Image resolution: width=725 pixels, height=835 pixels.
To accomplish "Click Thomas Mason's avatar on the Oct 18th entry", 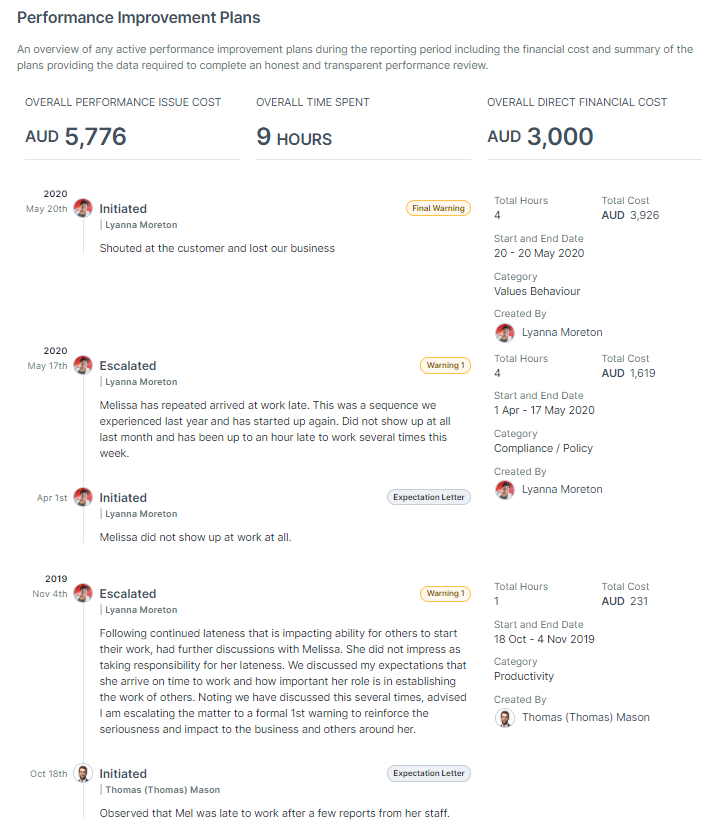I will click(x=81, y=773).
